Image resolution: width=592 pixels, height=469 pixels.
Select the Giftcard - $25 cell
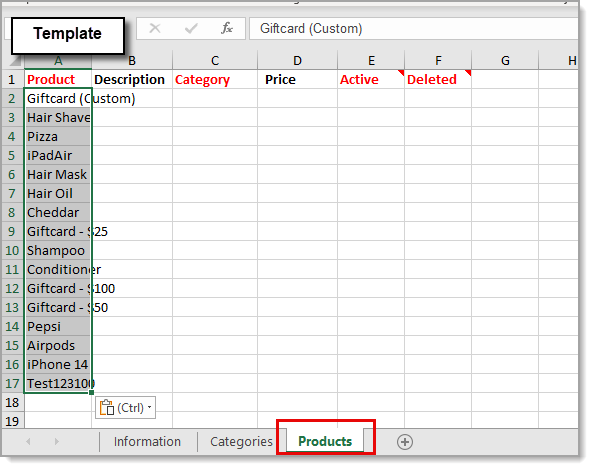58,231
